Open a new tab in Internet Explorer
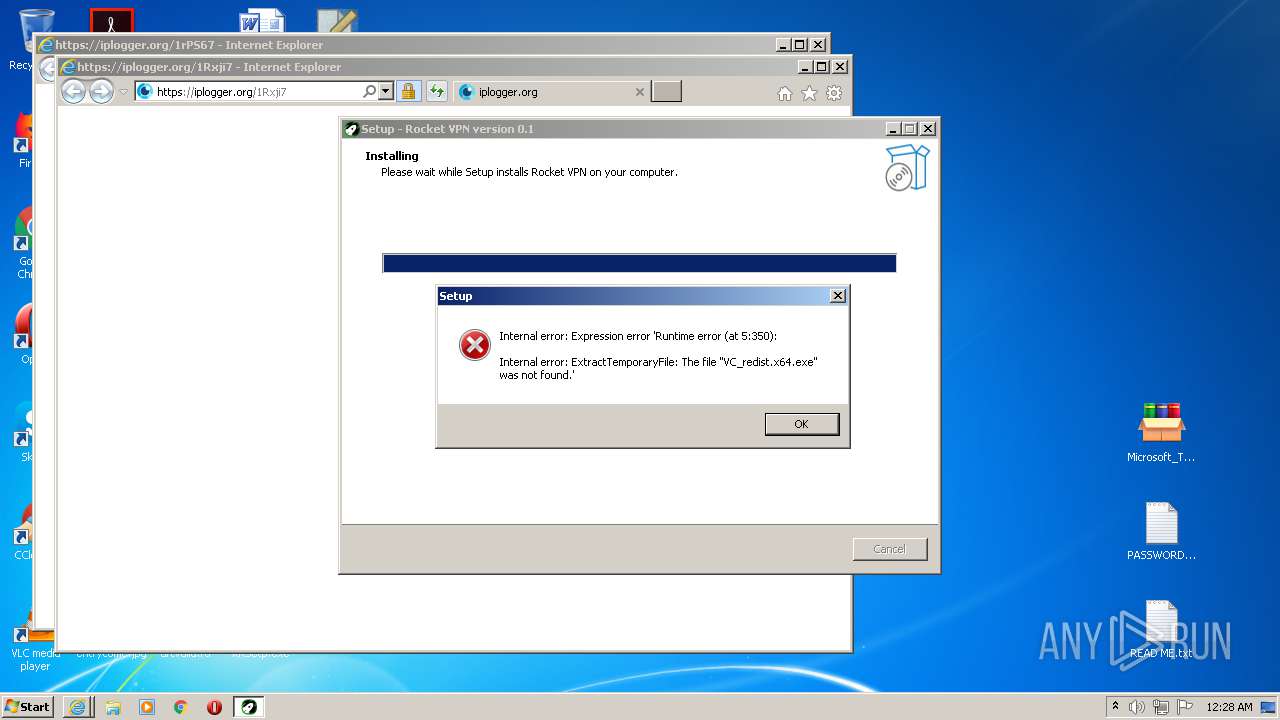The image size is (1280, 720). [666, 92]
